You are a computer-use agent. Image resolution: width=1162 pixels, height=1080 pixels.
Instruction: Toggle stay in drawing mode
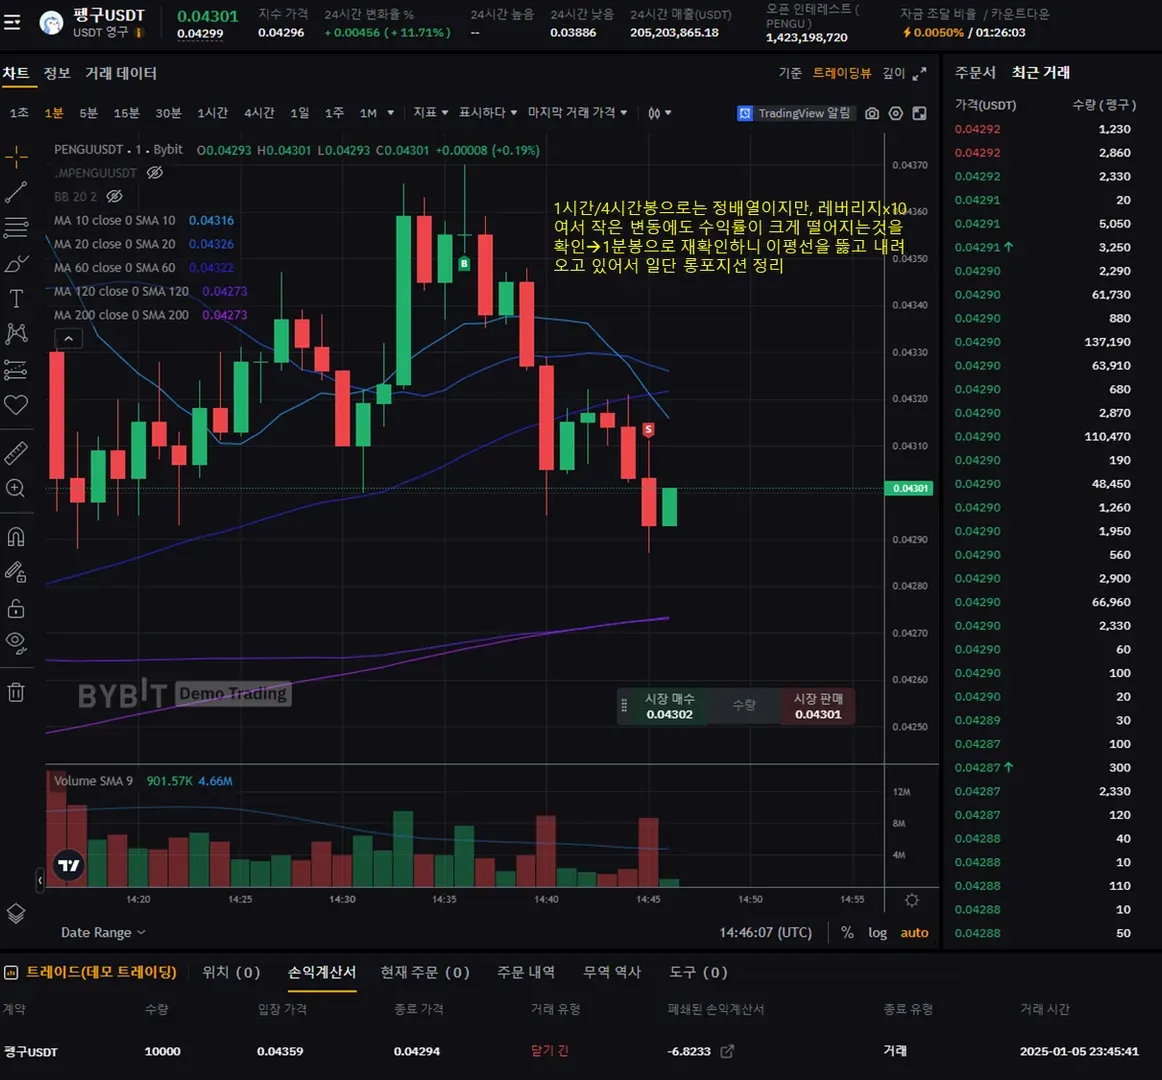click(16, 572)
